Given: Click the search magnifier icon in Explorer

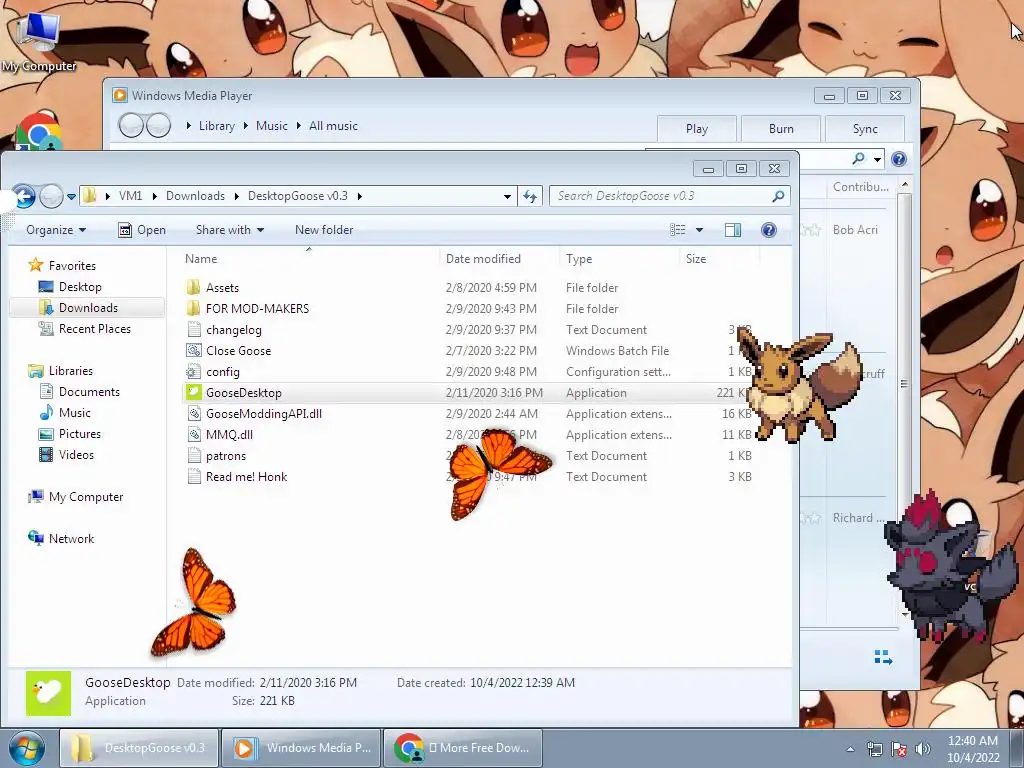Looking at the screenshot, I should tap(778, 196).
